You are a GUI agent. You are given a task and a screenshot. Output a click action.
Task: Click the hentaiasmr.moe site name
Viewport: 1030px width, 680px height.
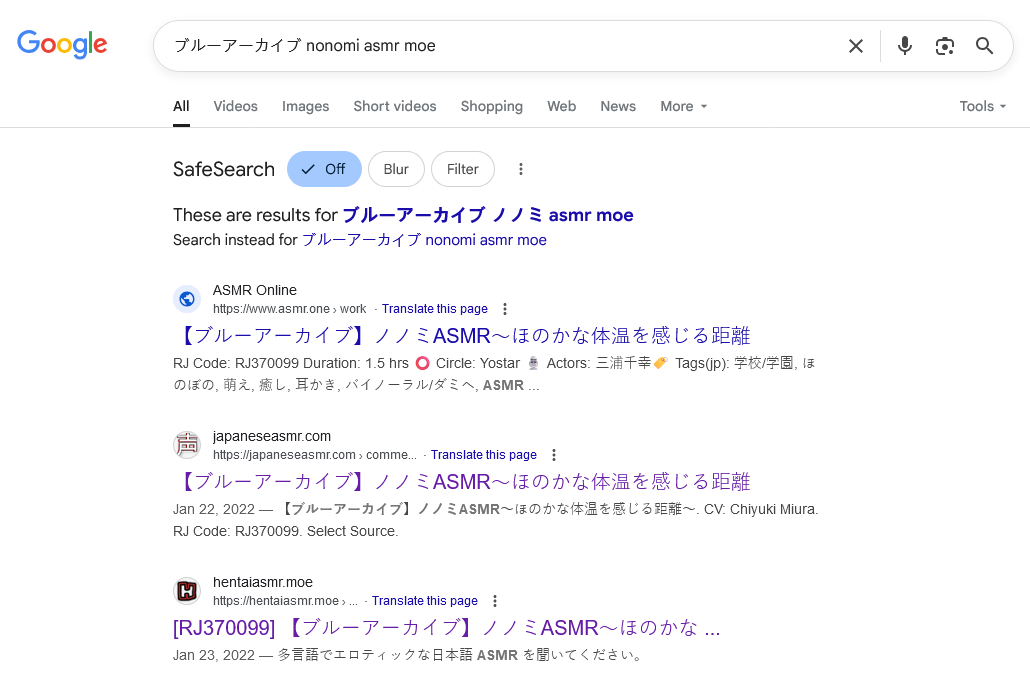click(263, 582)
